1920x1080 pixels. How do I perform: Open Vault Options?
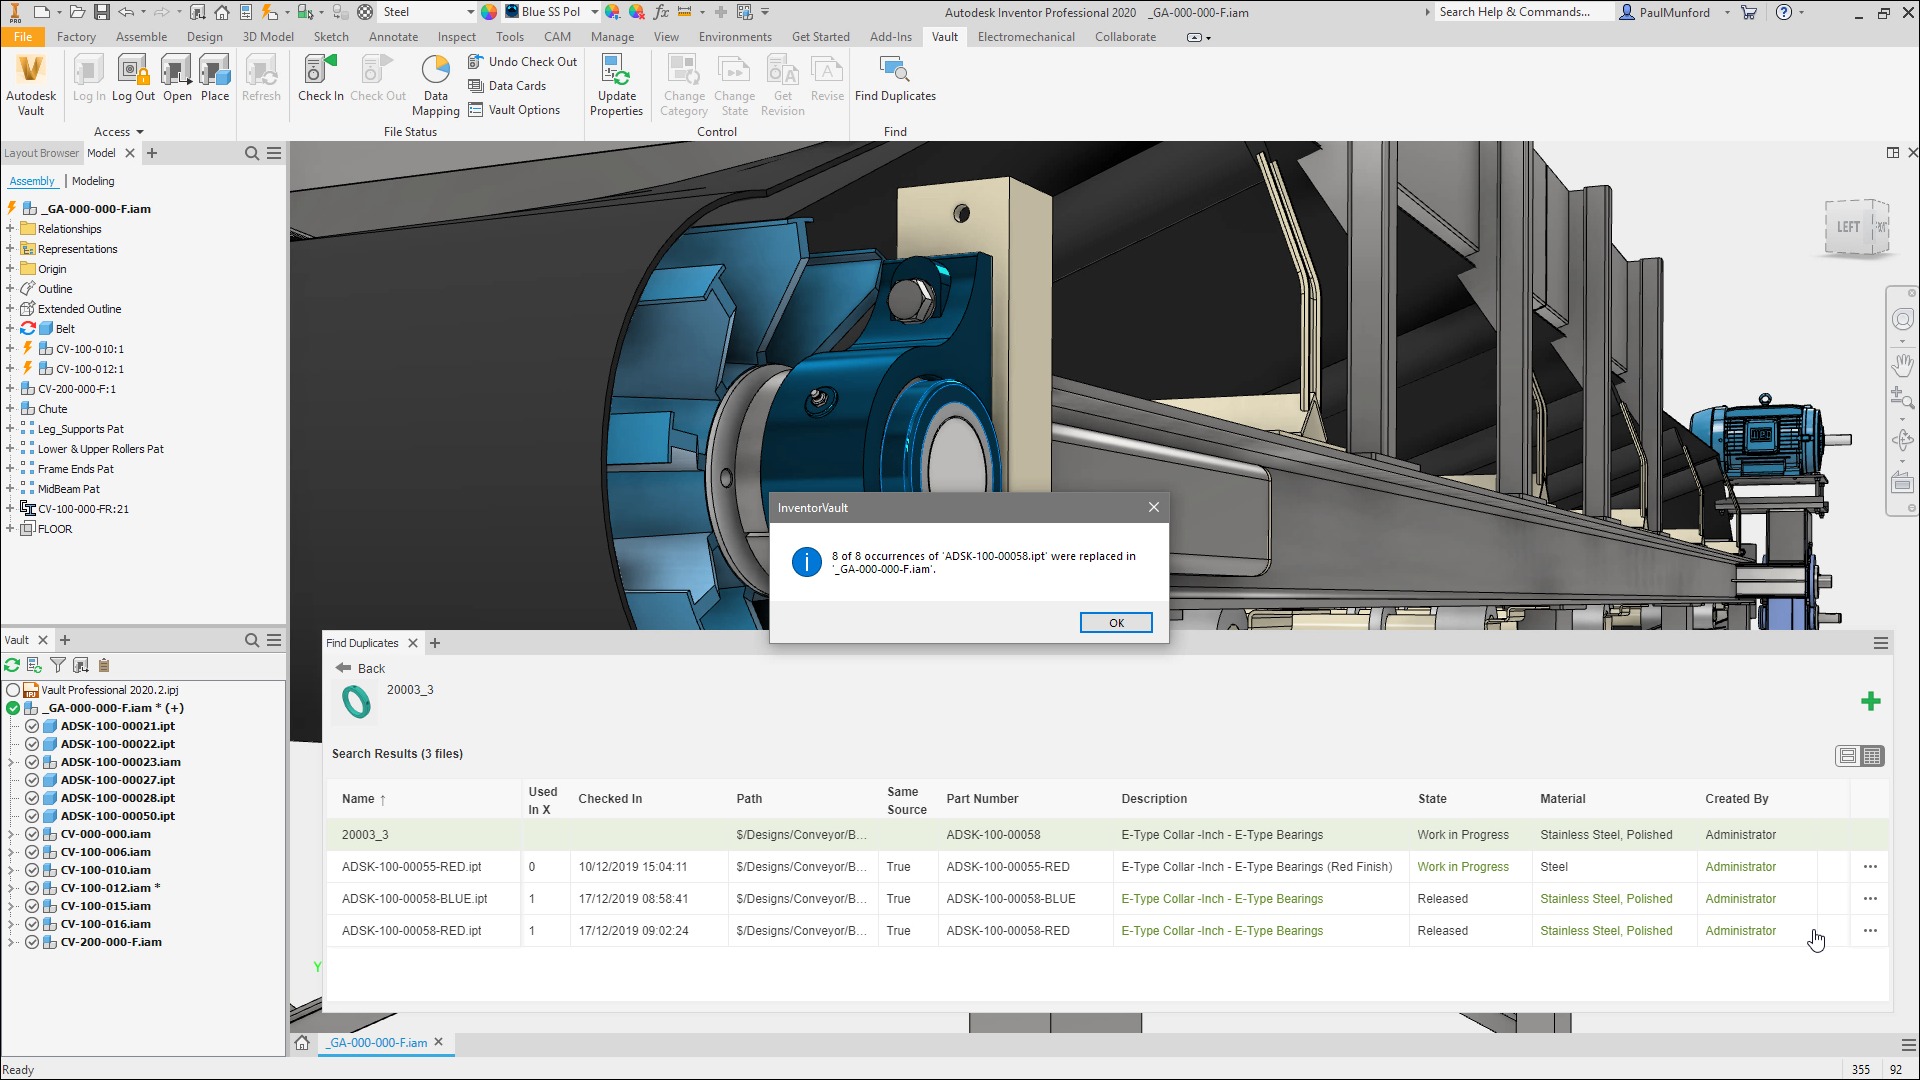coord(514,110)
